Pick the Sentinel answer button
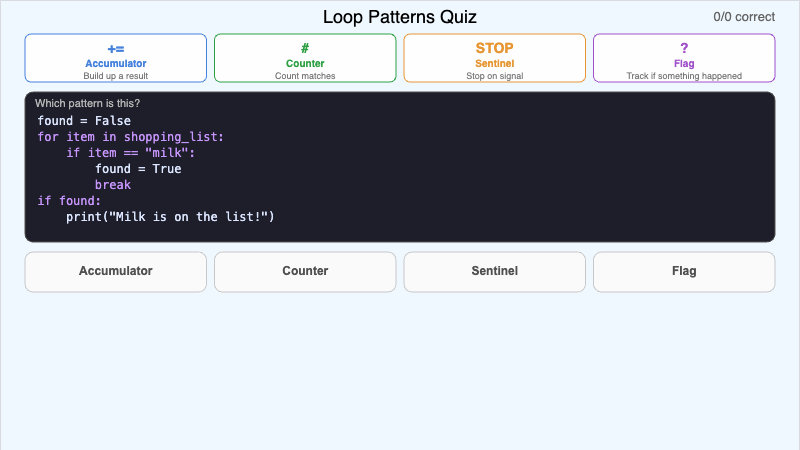The width and height of the screenshot is (800, 450). click(x=494, y=271)
